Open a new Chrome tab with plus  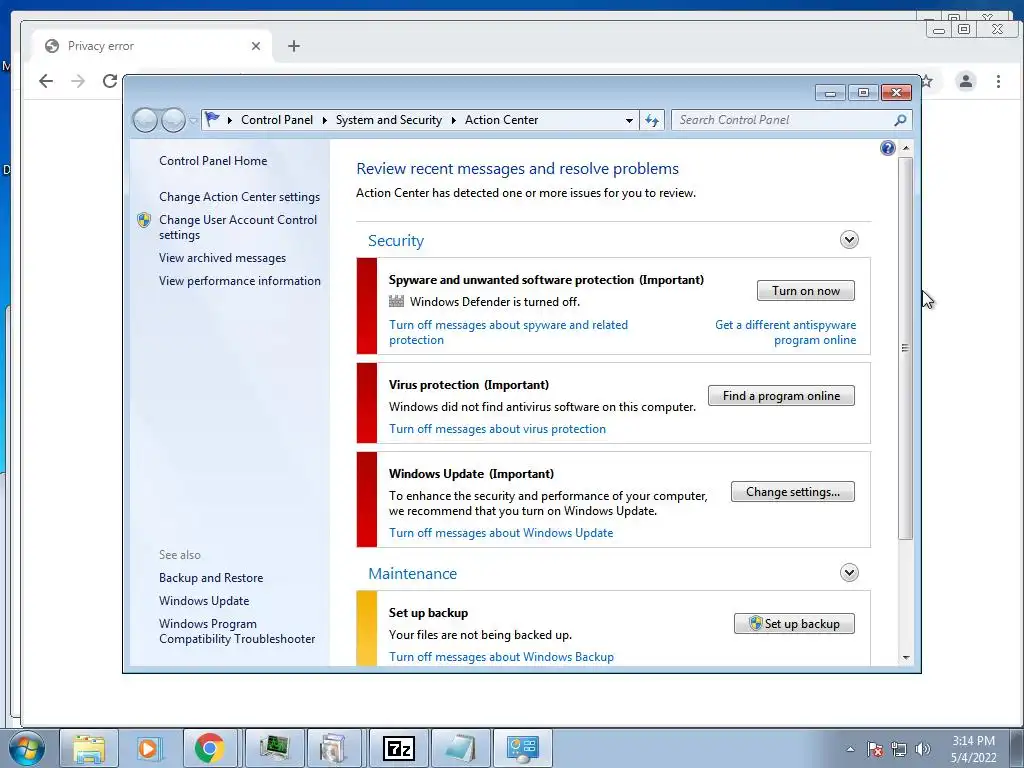[x=294, y=46]
